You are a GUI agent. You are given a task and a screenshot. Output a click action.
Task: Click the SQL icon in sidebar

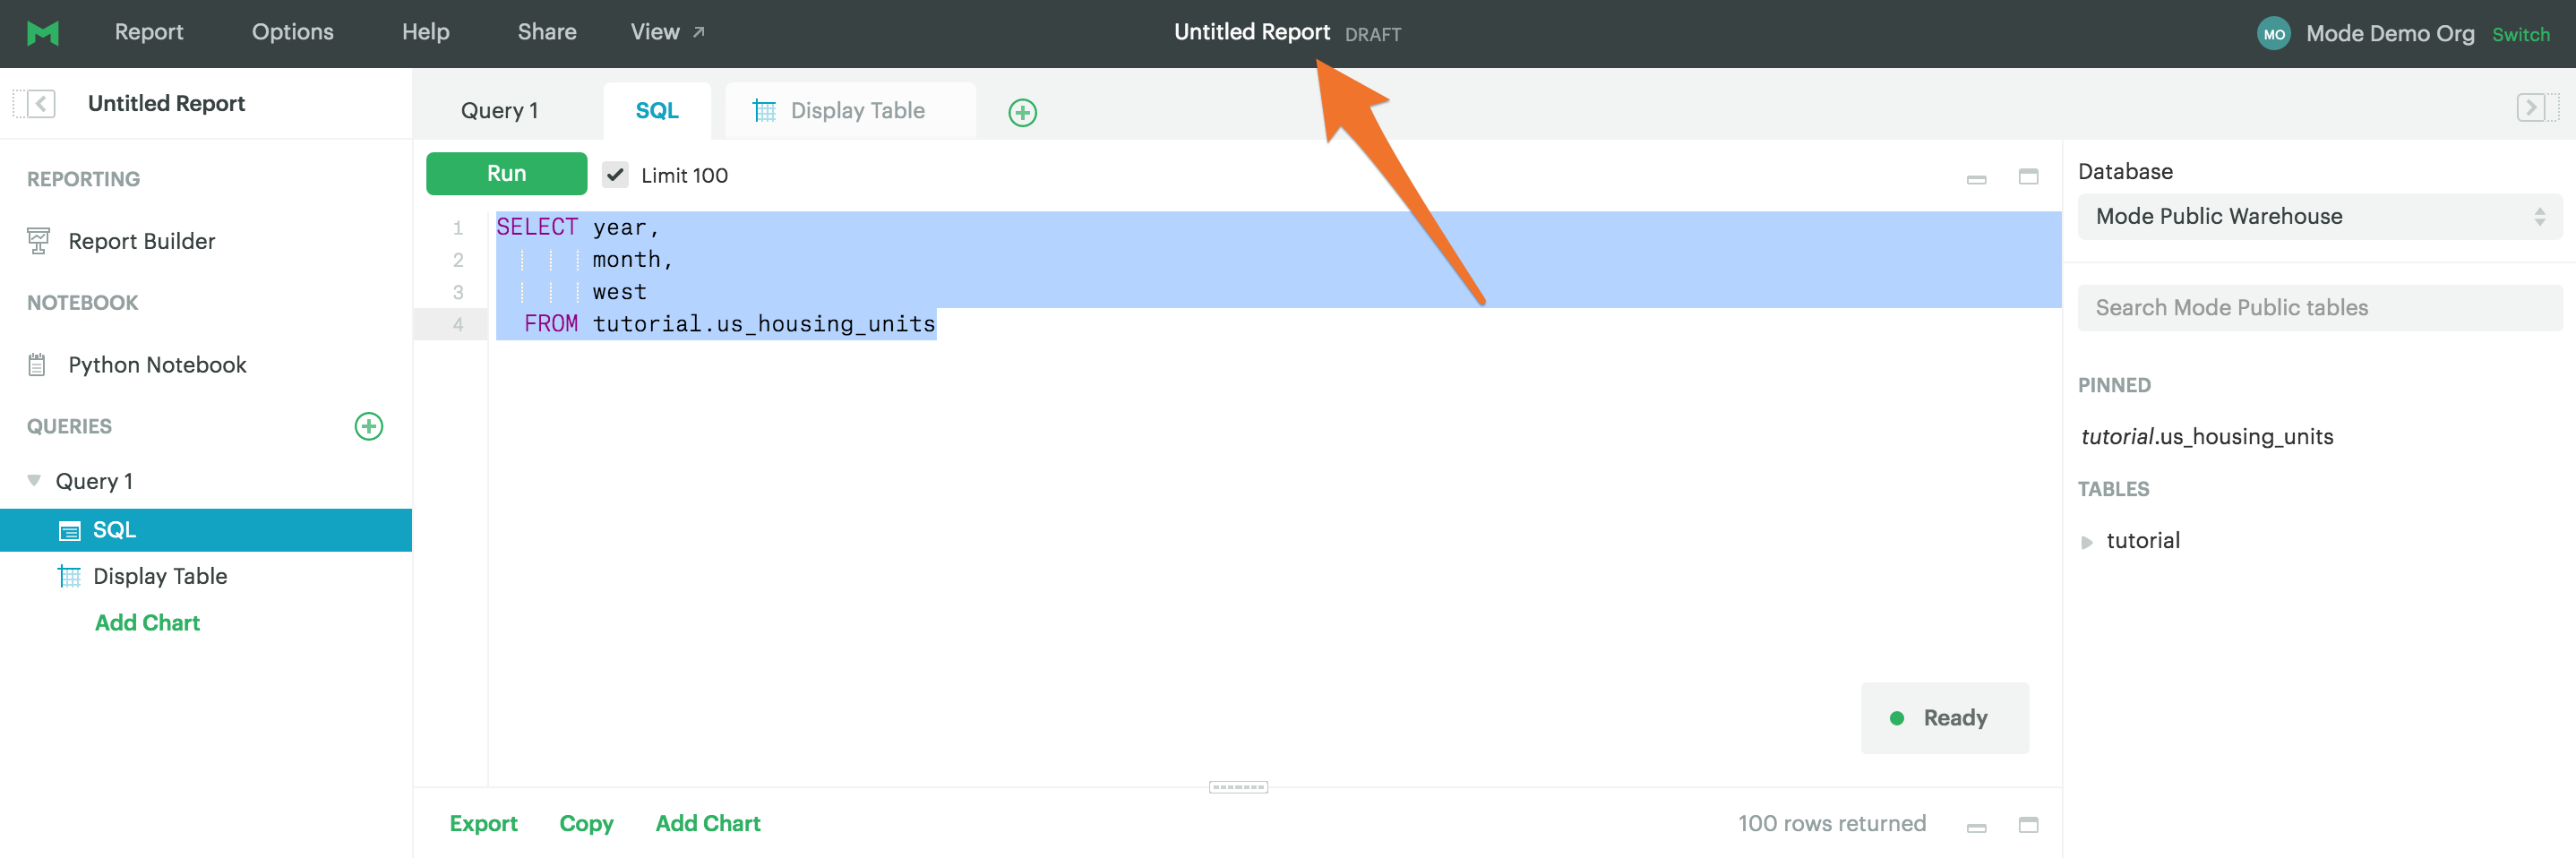[69, 530]
